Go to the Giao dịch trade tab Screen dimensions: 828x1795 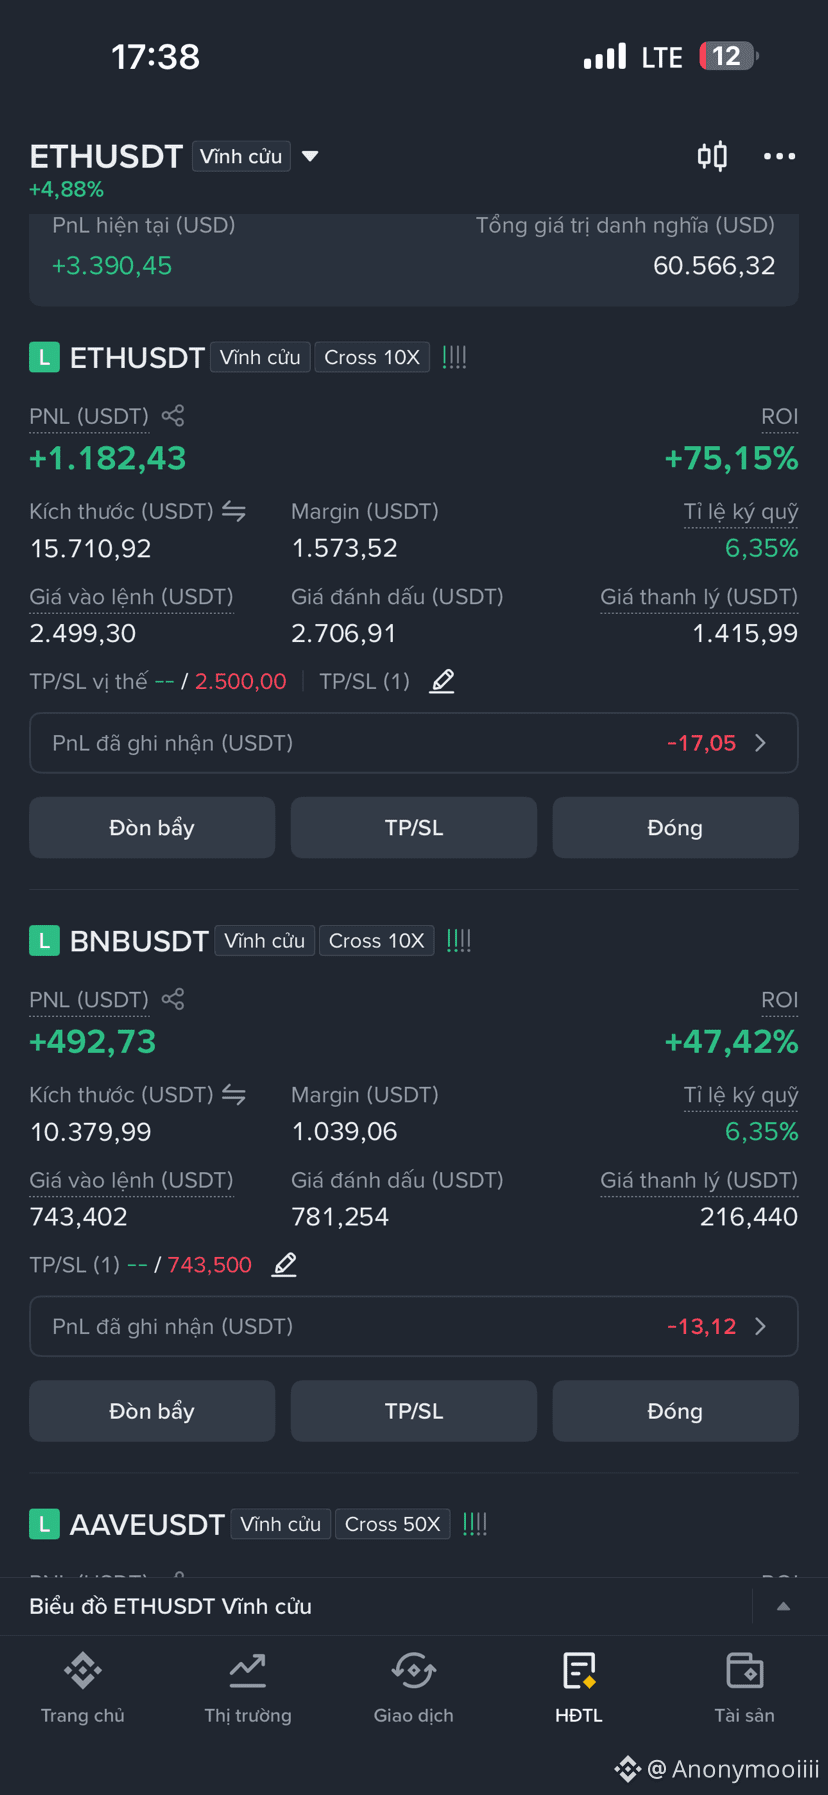(413, 1688)
